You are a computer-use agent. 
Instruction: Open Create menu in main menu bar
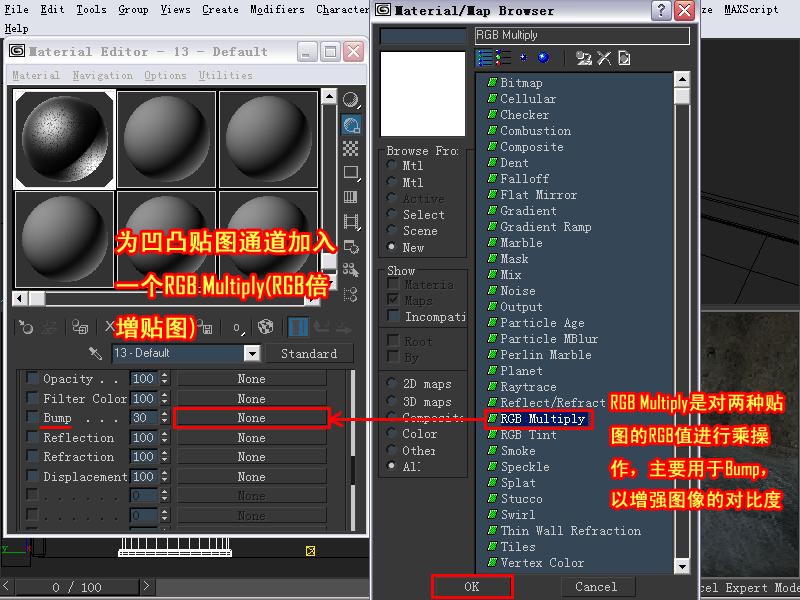[x=220, y=9]
